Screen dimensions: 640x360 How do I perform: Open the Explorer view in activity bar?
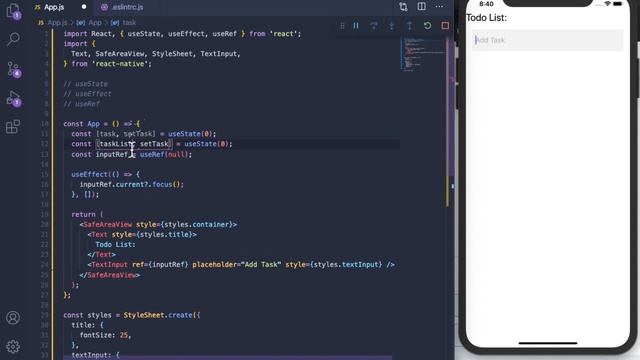13,11
